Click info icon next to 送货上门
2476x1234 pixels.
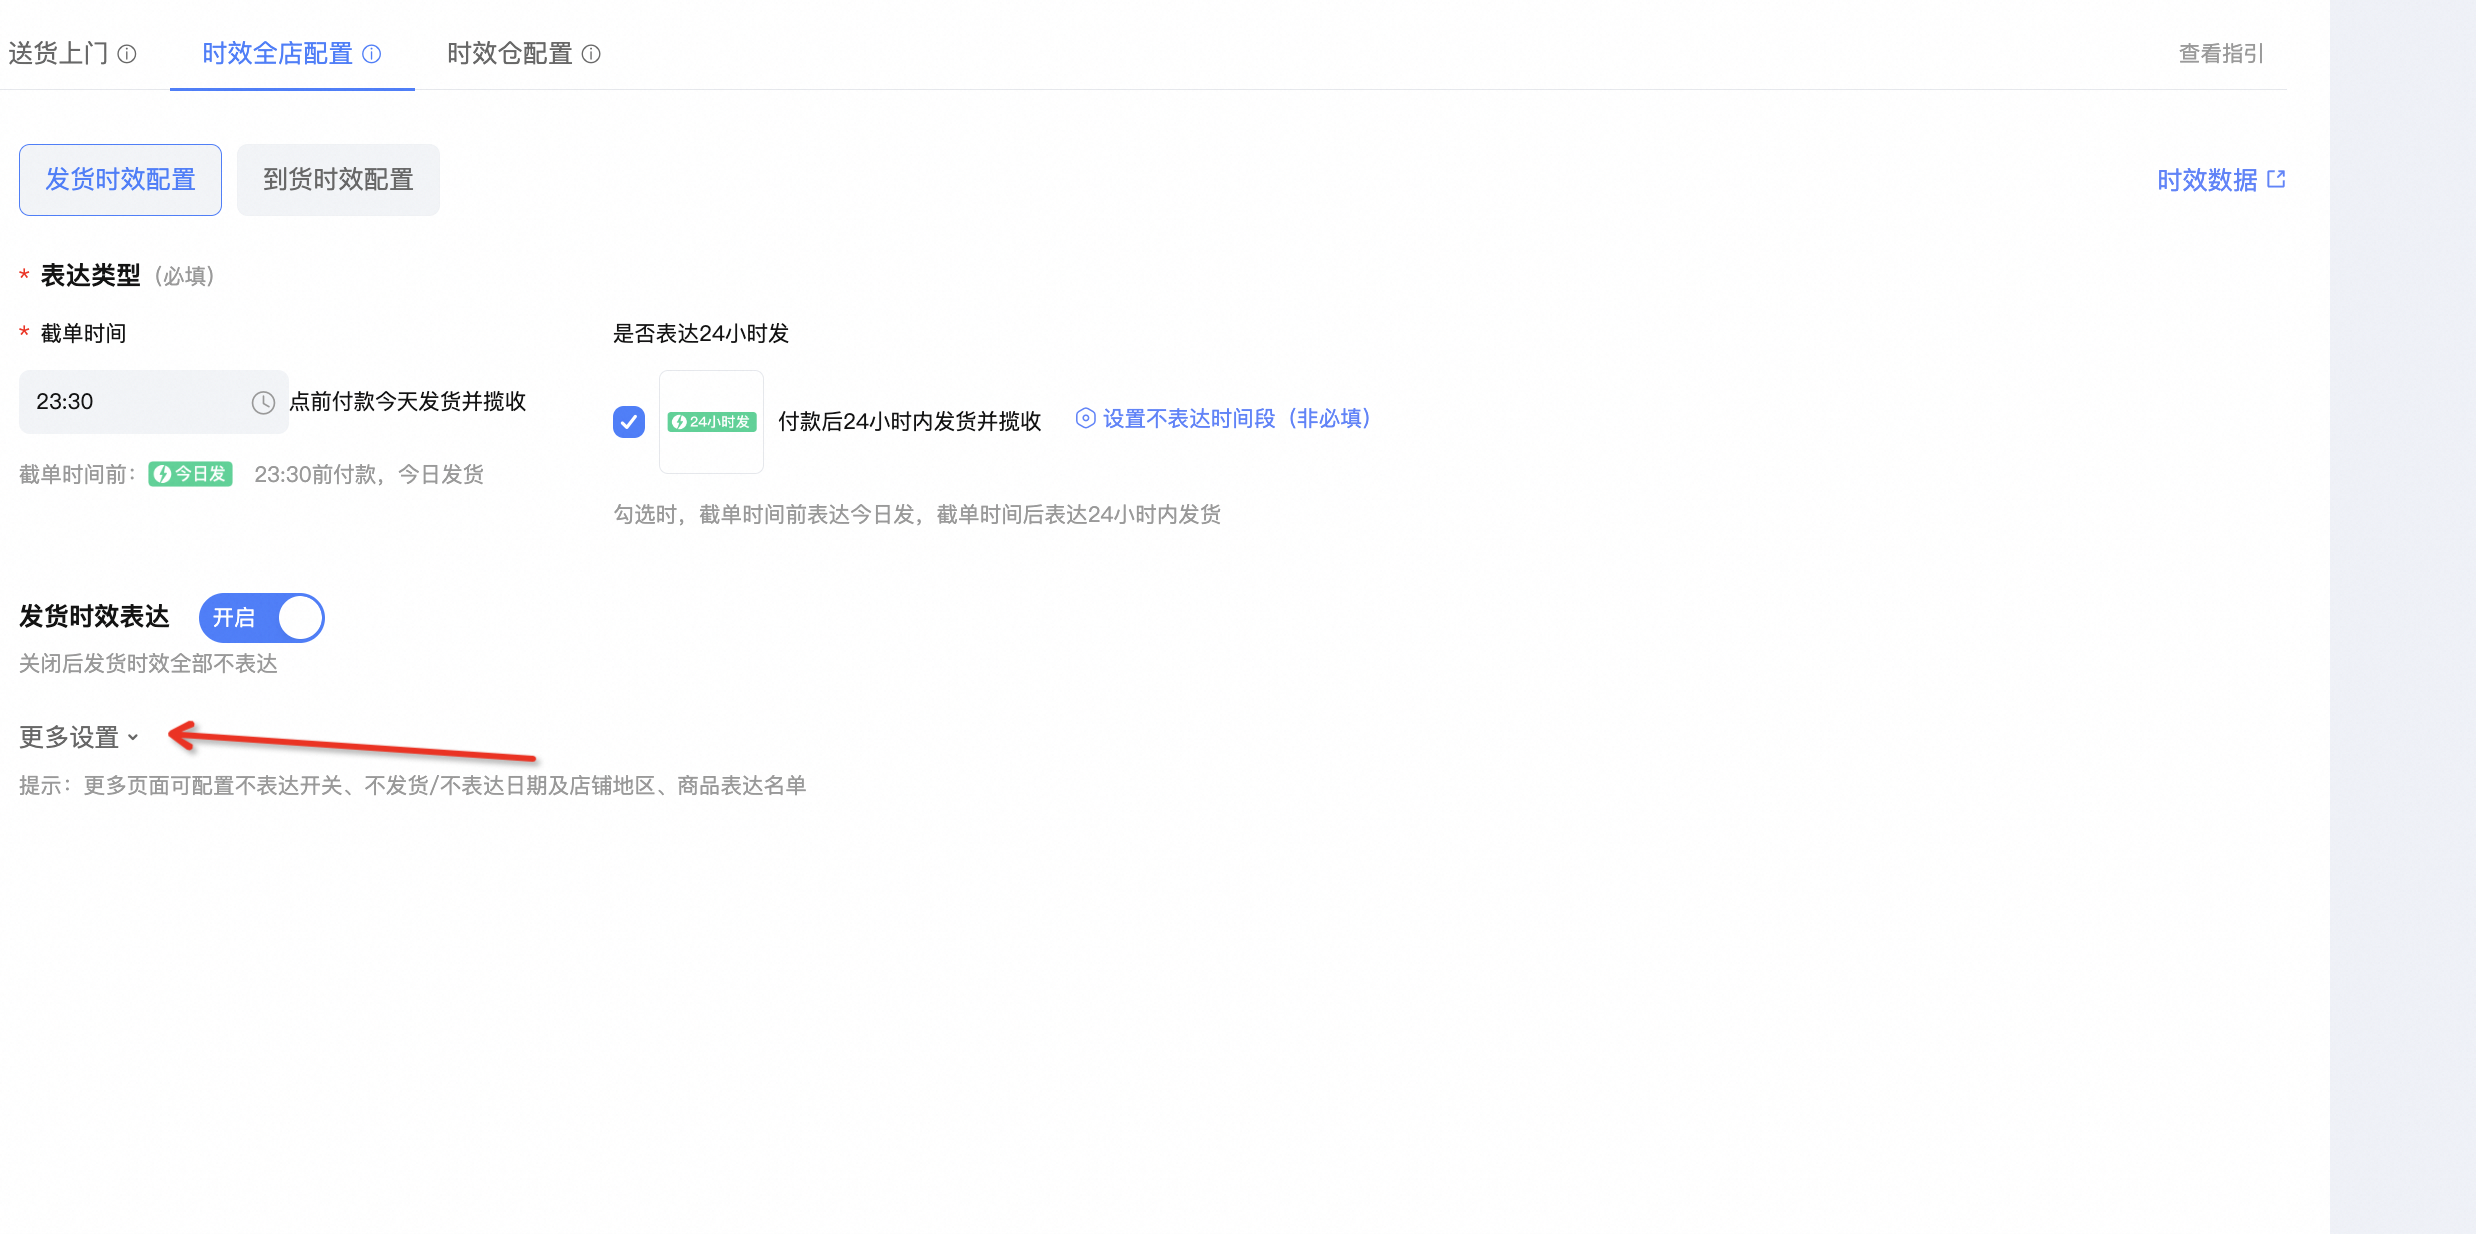pyautogui.click(x=127, y=54)
